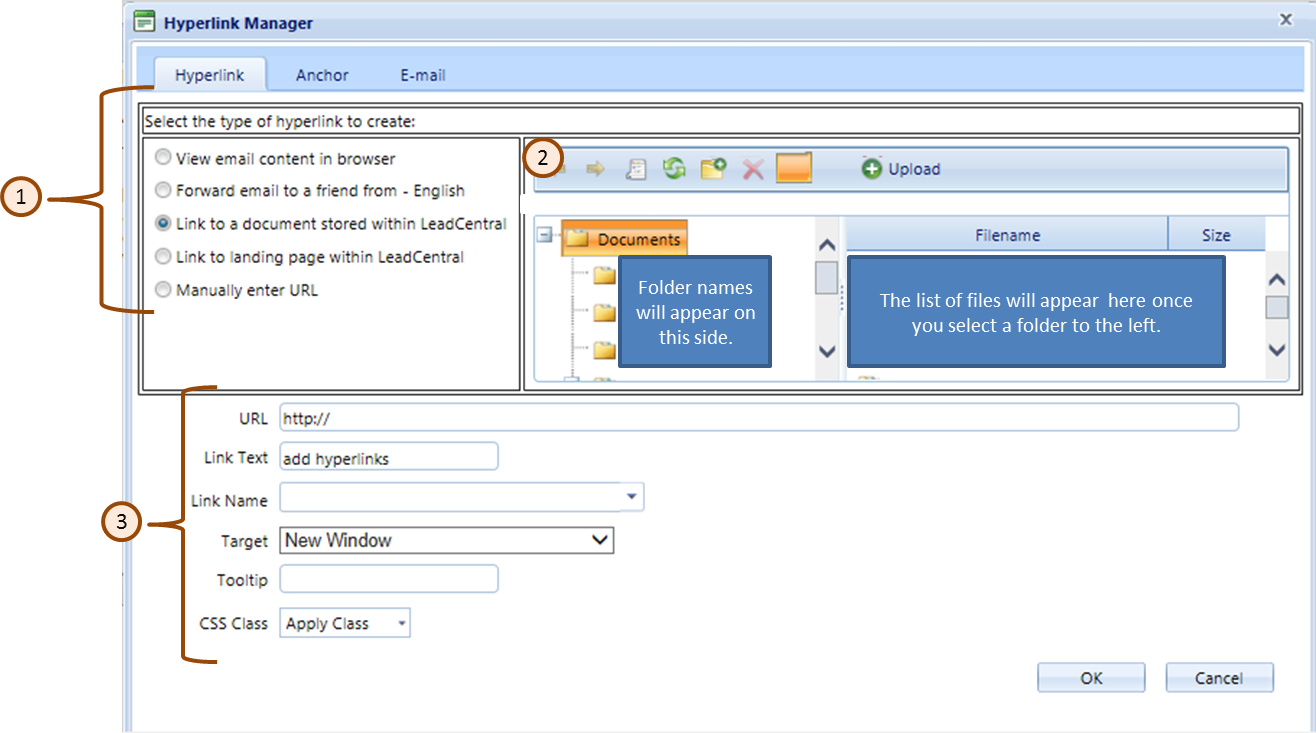This screenshot has width=1316, height=733.
Task: Delete selected item with red X
Action: point(753,169)
